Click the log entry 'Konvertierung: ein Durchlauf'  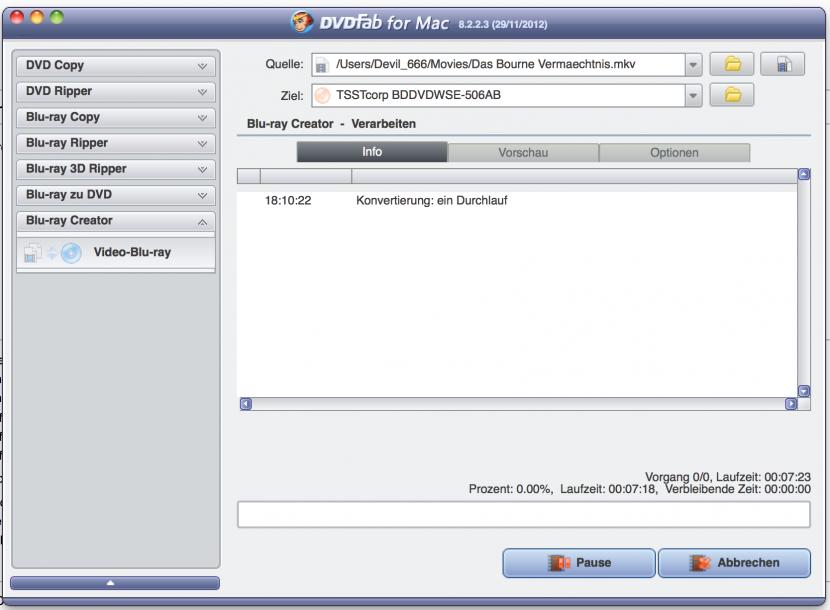pyautogui.click(x=431, y=201)
